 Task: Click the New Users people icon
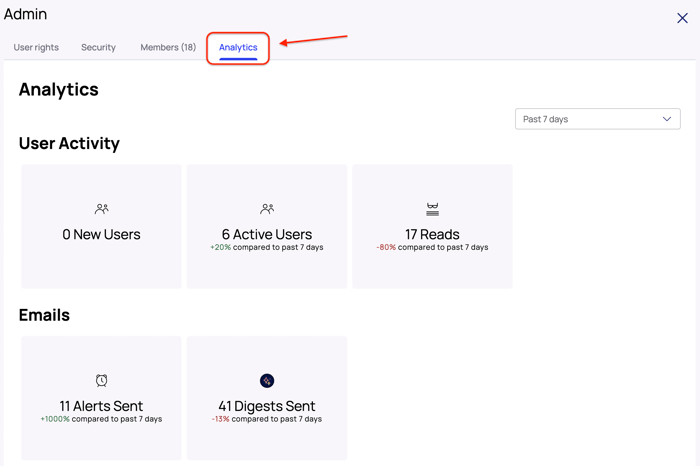(101, 209)
